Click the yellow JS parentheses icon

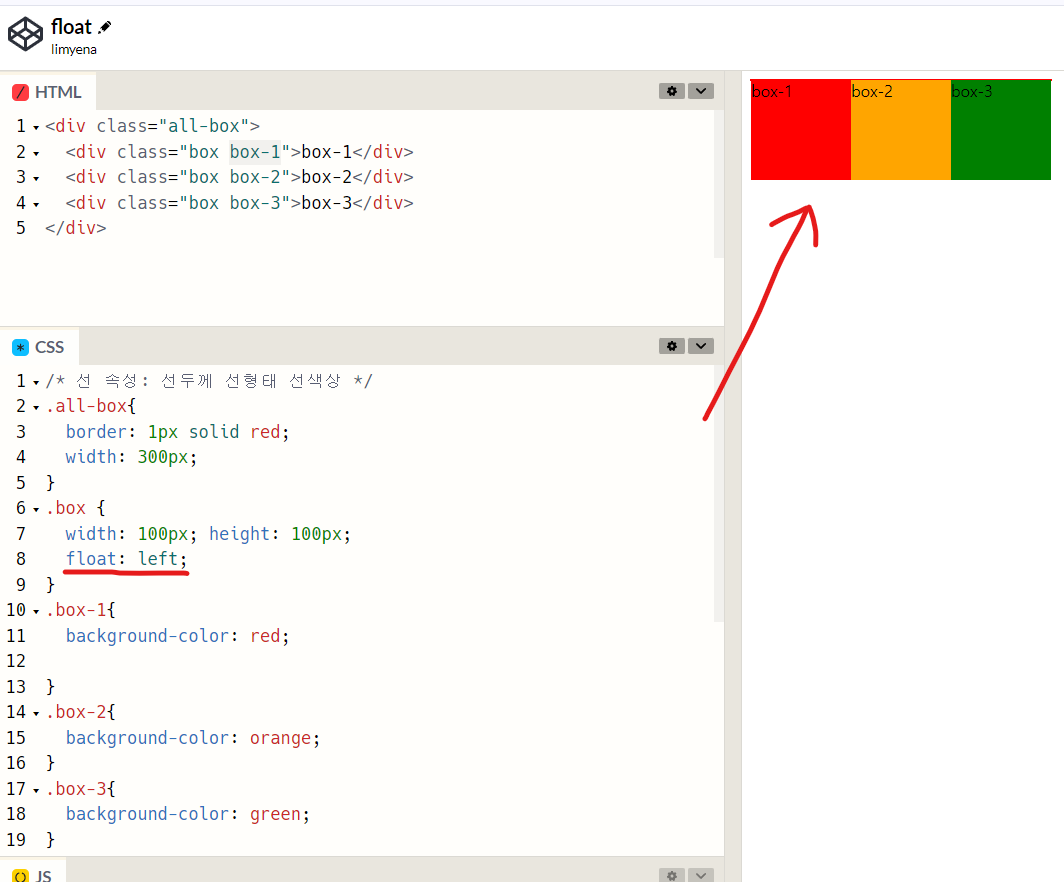pos(20,876)
